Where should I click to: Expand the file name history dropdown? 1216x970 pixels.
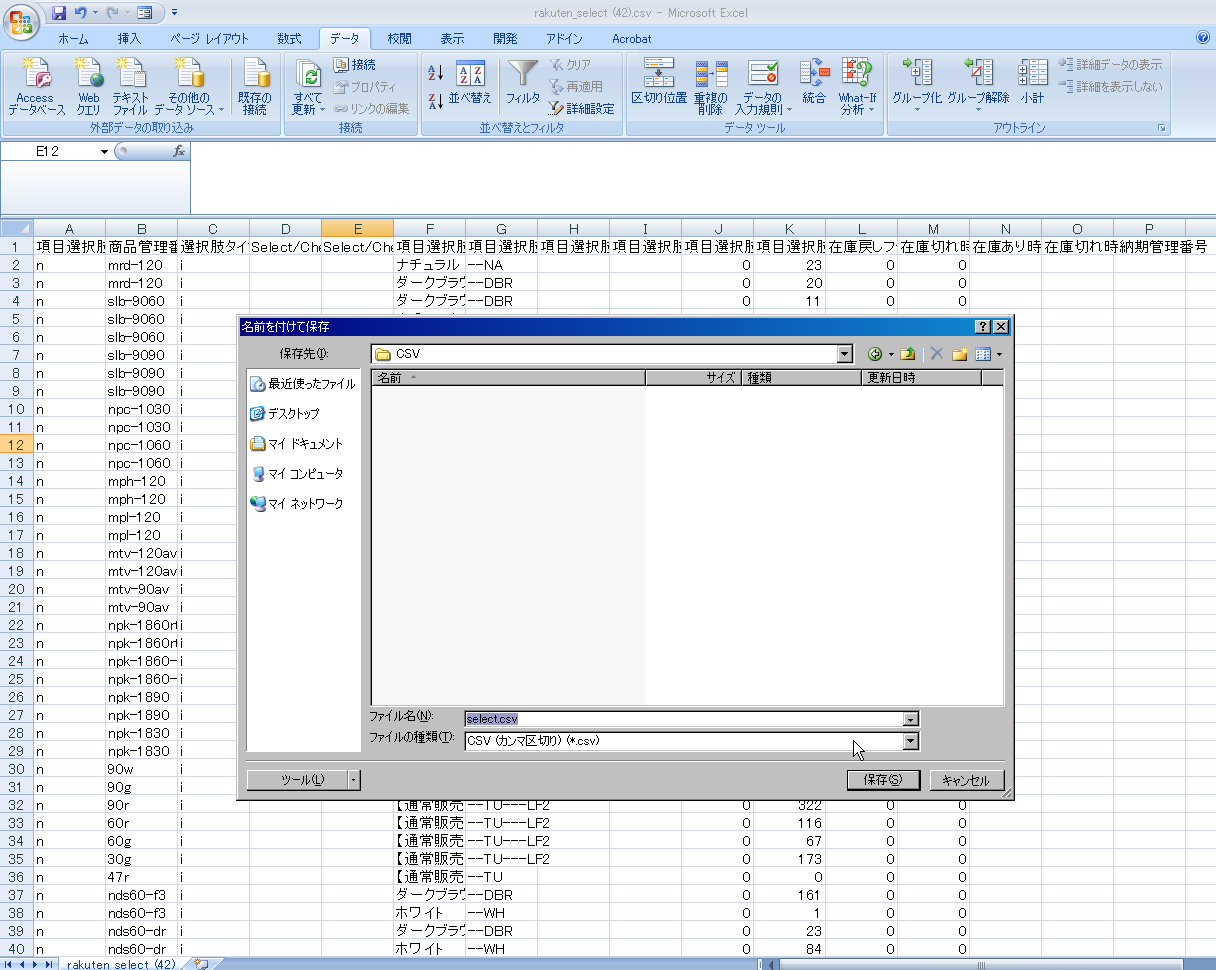pyautogui.click(x=910, y=718)
